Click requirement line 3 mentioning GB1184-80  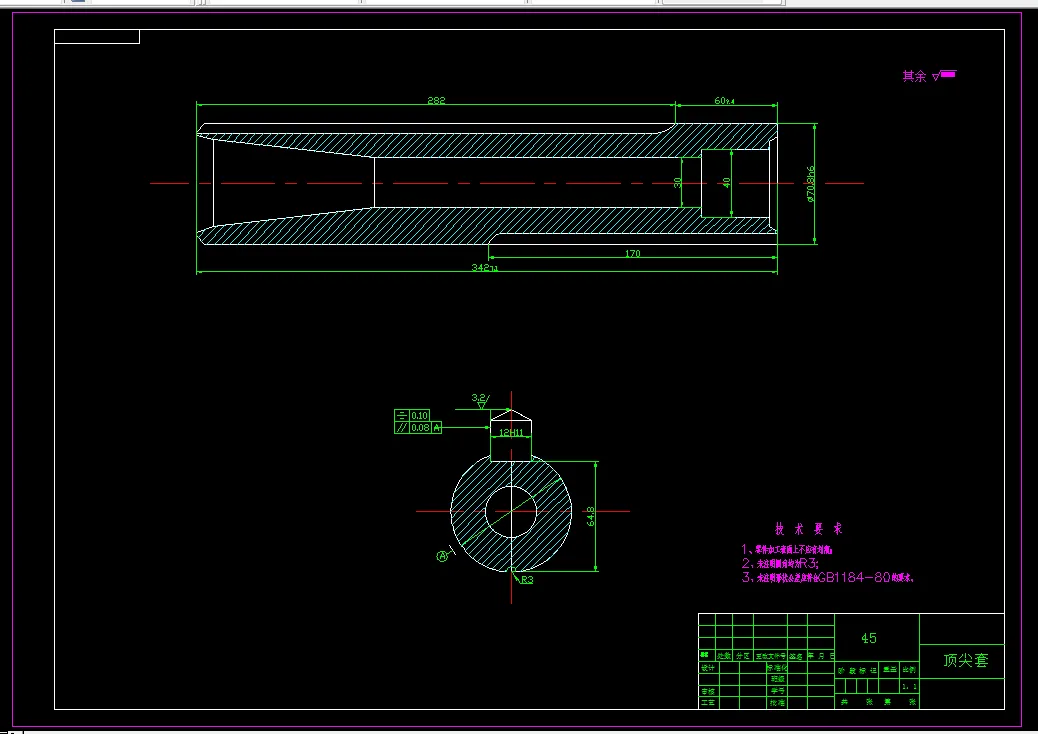(827, 577)
